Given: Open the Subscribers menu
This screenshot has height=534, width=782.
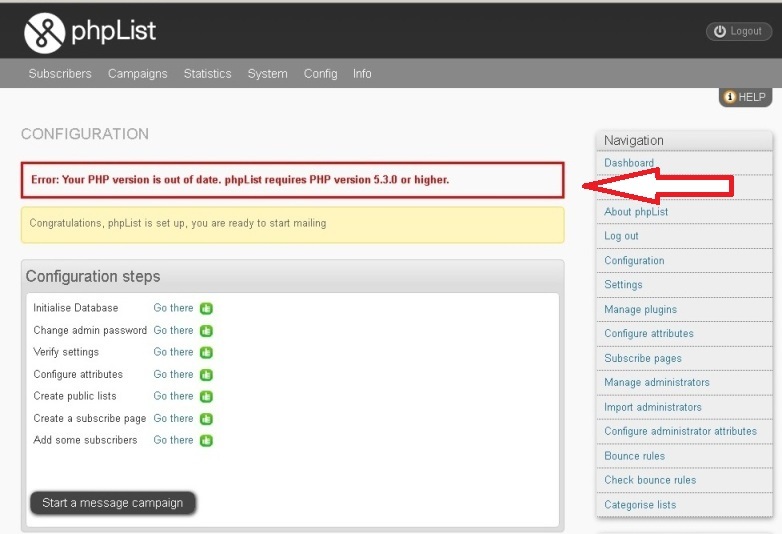Looking at the screenshot, I should point(60,74).
